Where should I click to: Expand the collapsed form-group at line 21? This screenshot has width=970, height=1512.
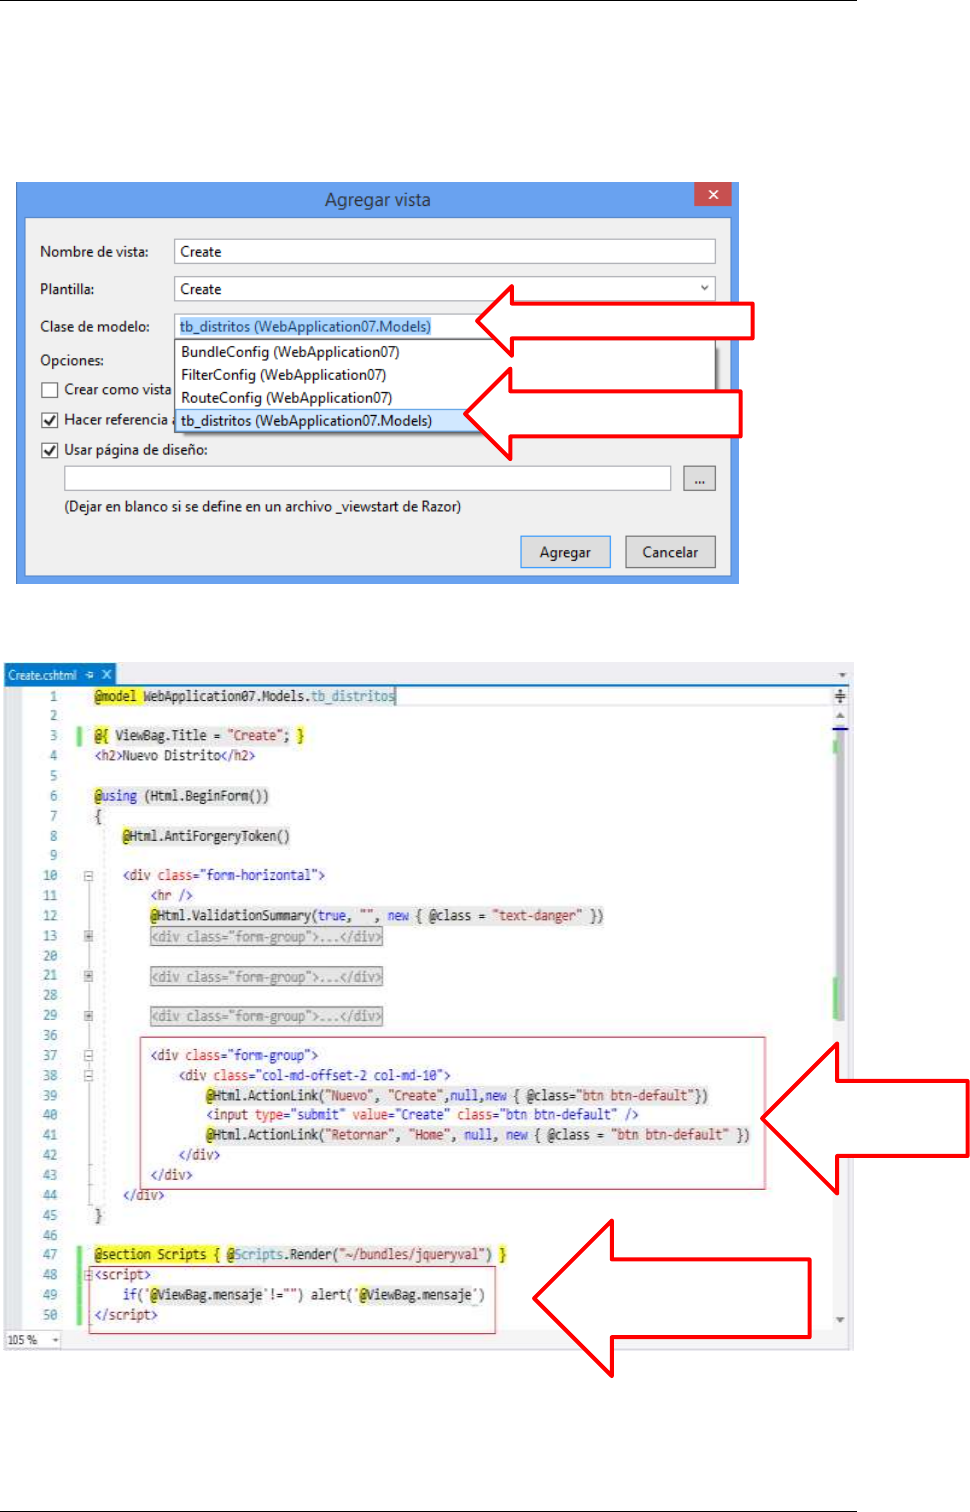click(x=88, y=976)
